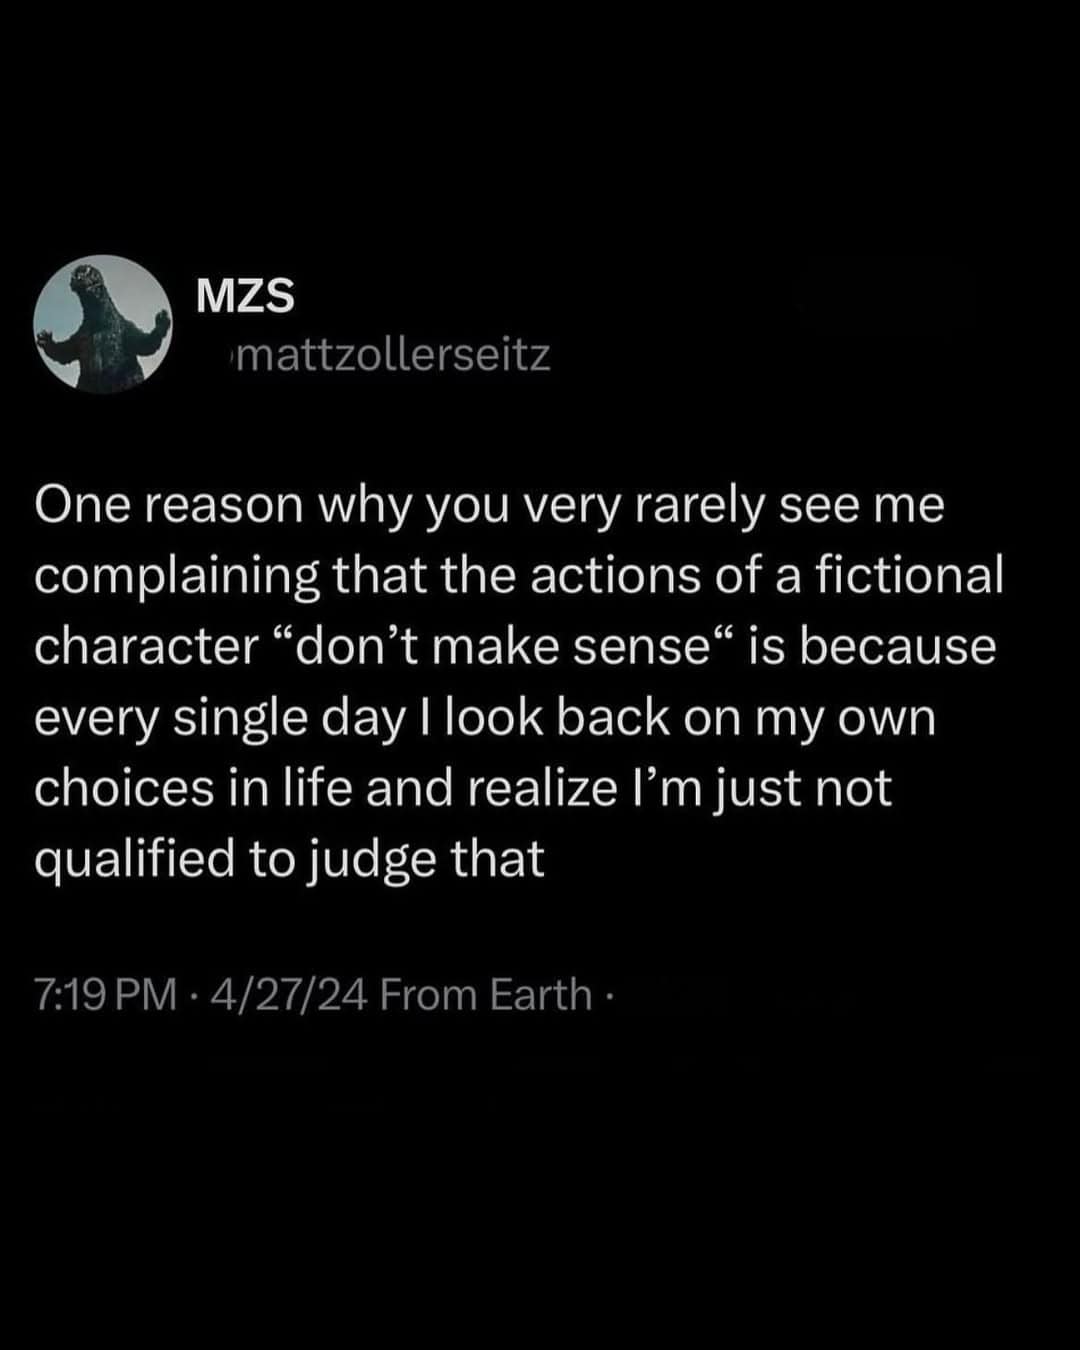Screen dimensions: 1080x1350
Task: Select the "From Earth" location label
Action: [486, 995]
